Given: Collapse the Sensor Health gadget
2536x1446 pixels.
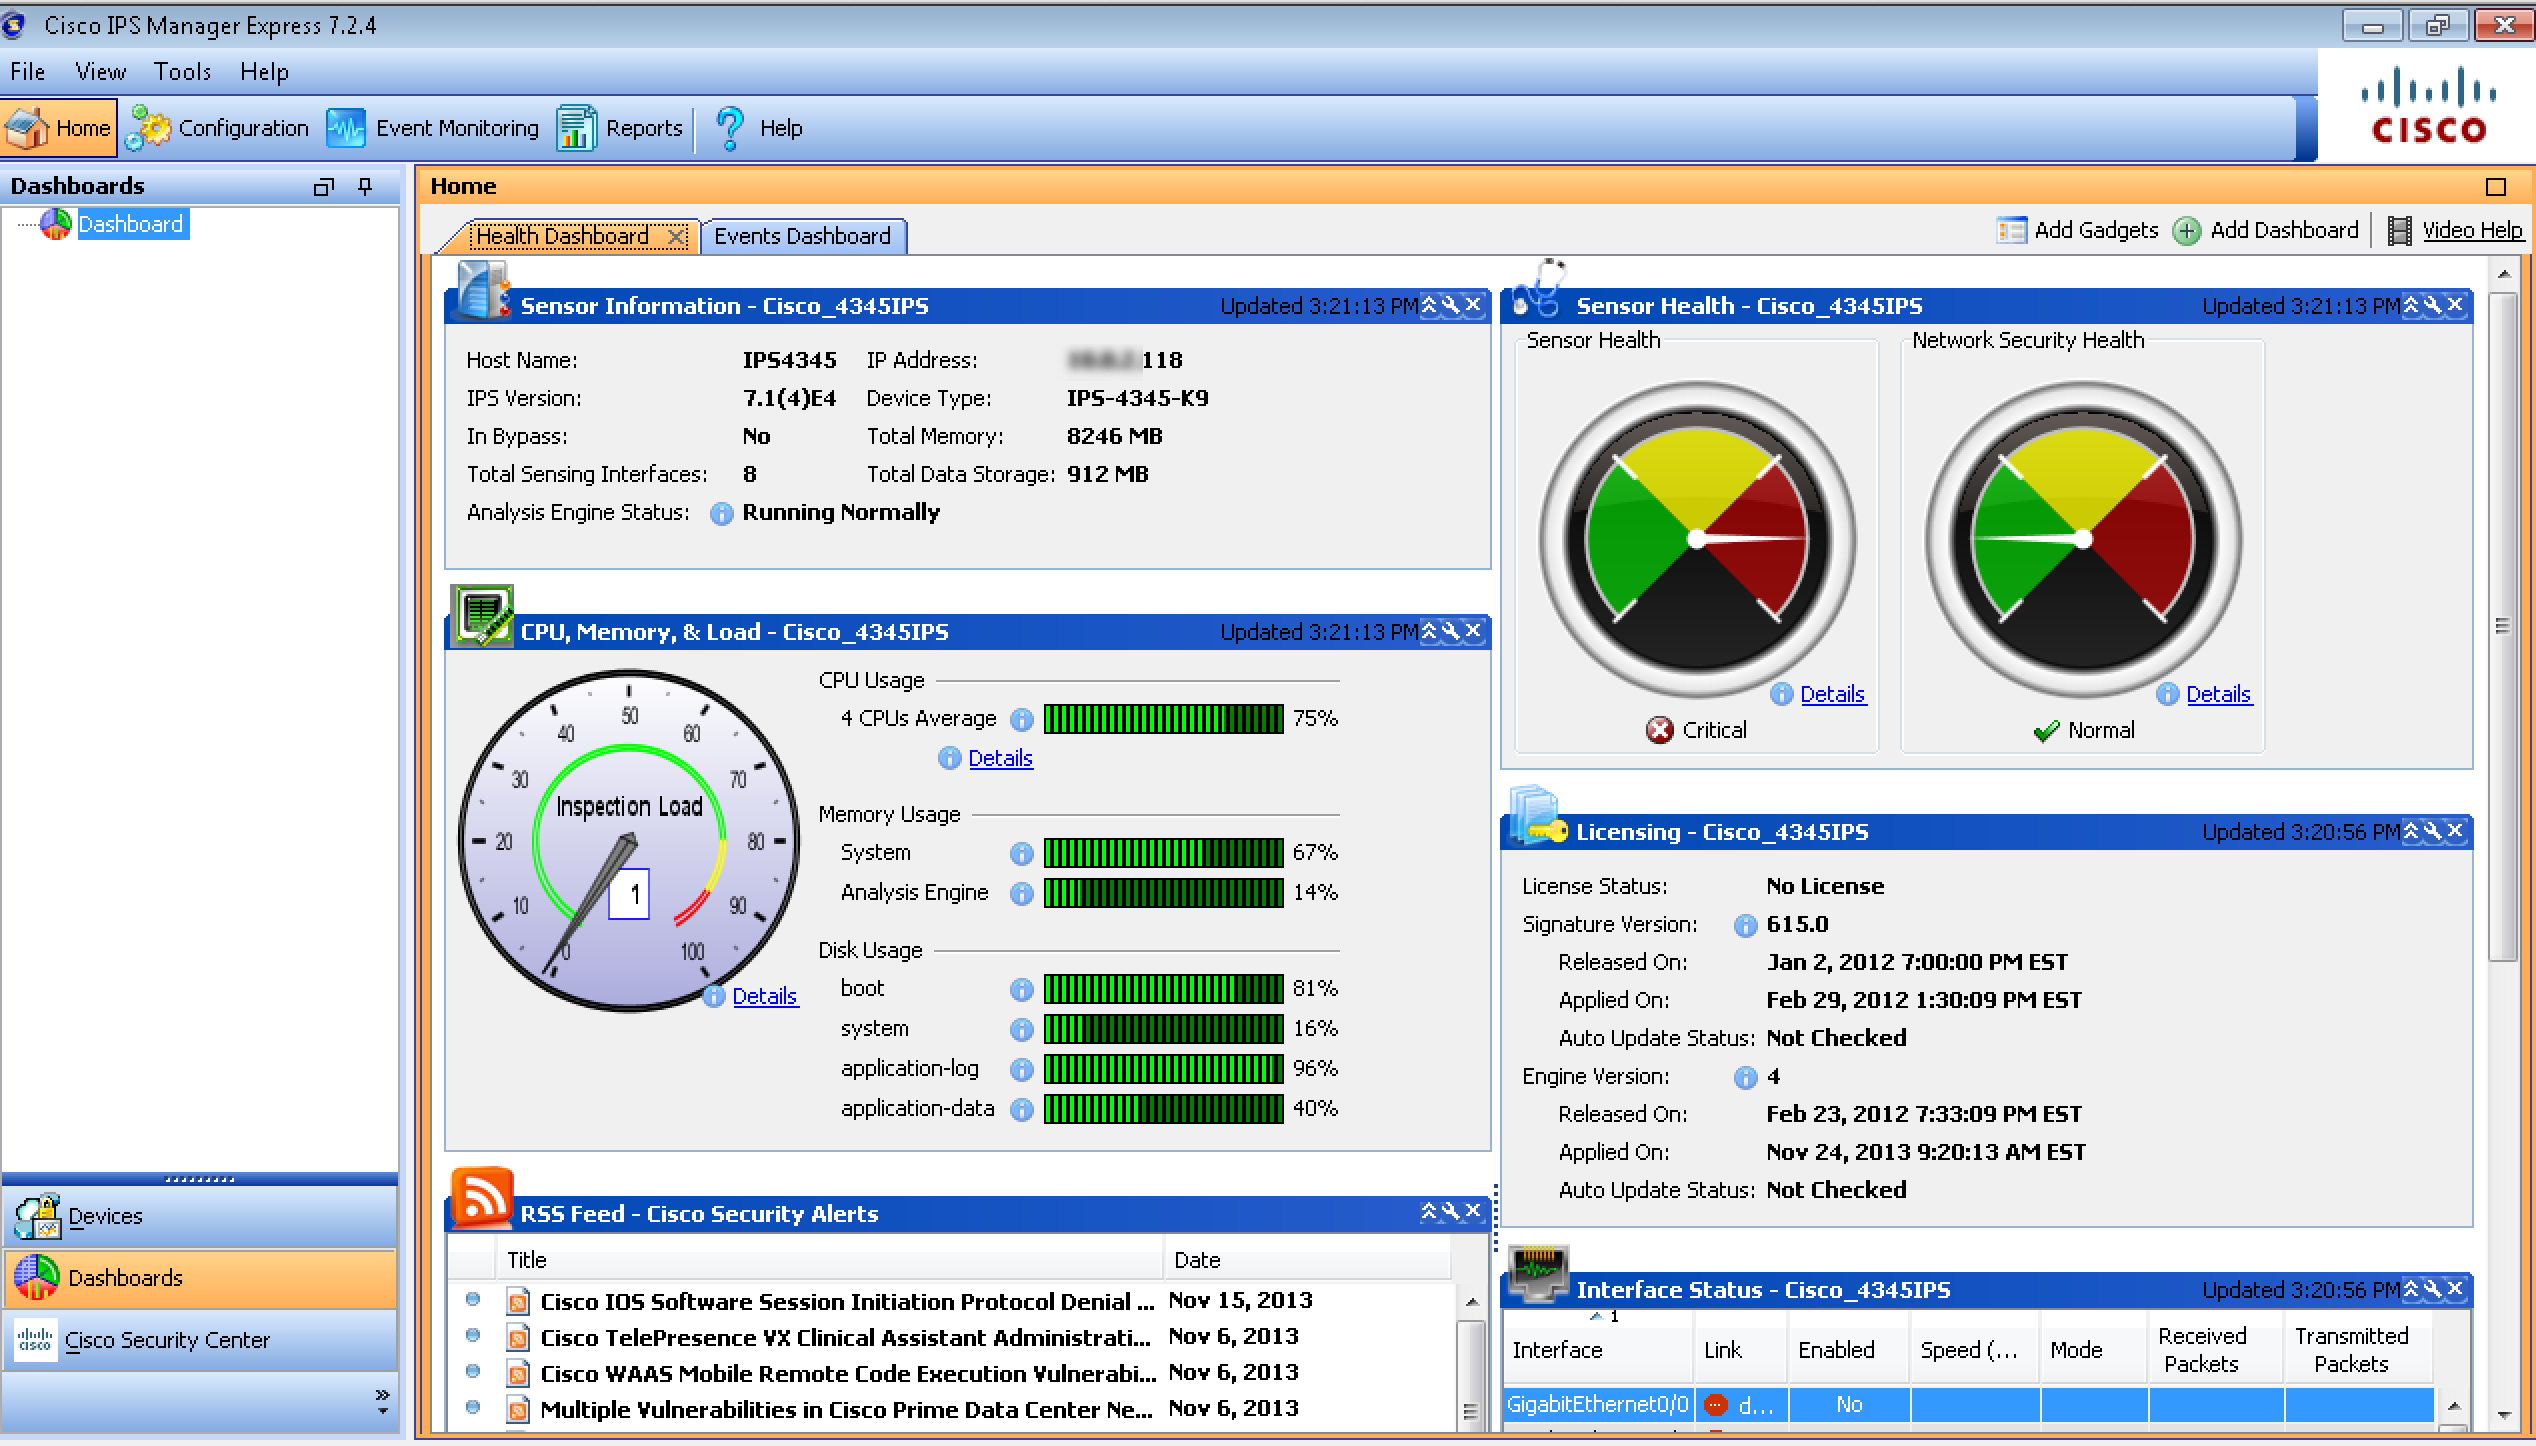Looking at the screenshot, I should point(2411,305).
